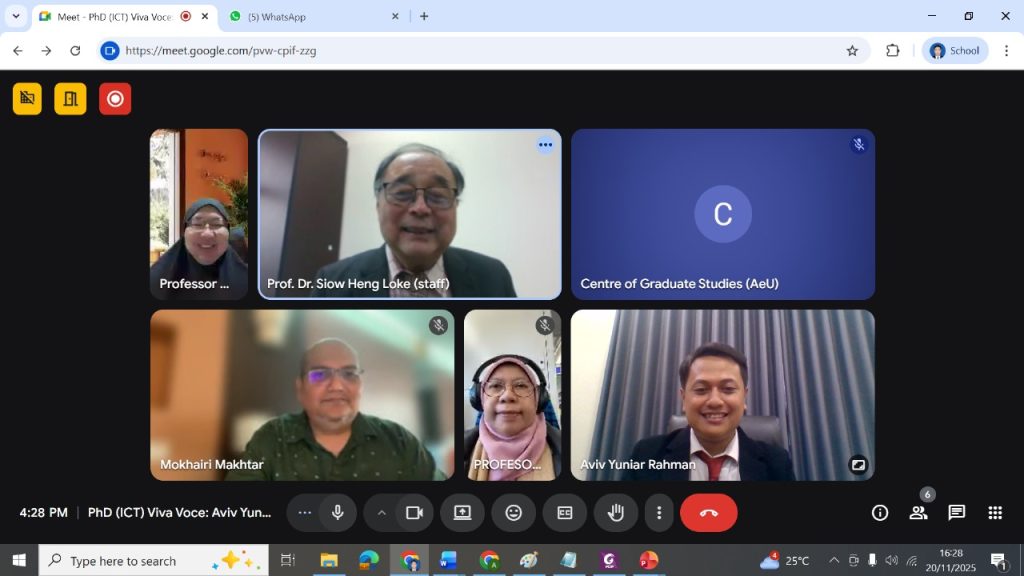Toggle the camera on or off
Image resolution: width=1024 pixels, height=576 pixels.
(x=414, y=513)
